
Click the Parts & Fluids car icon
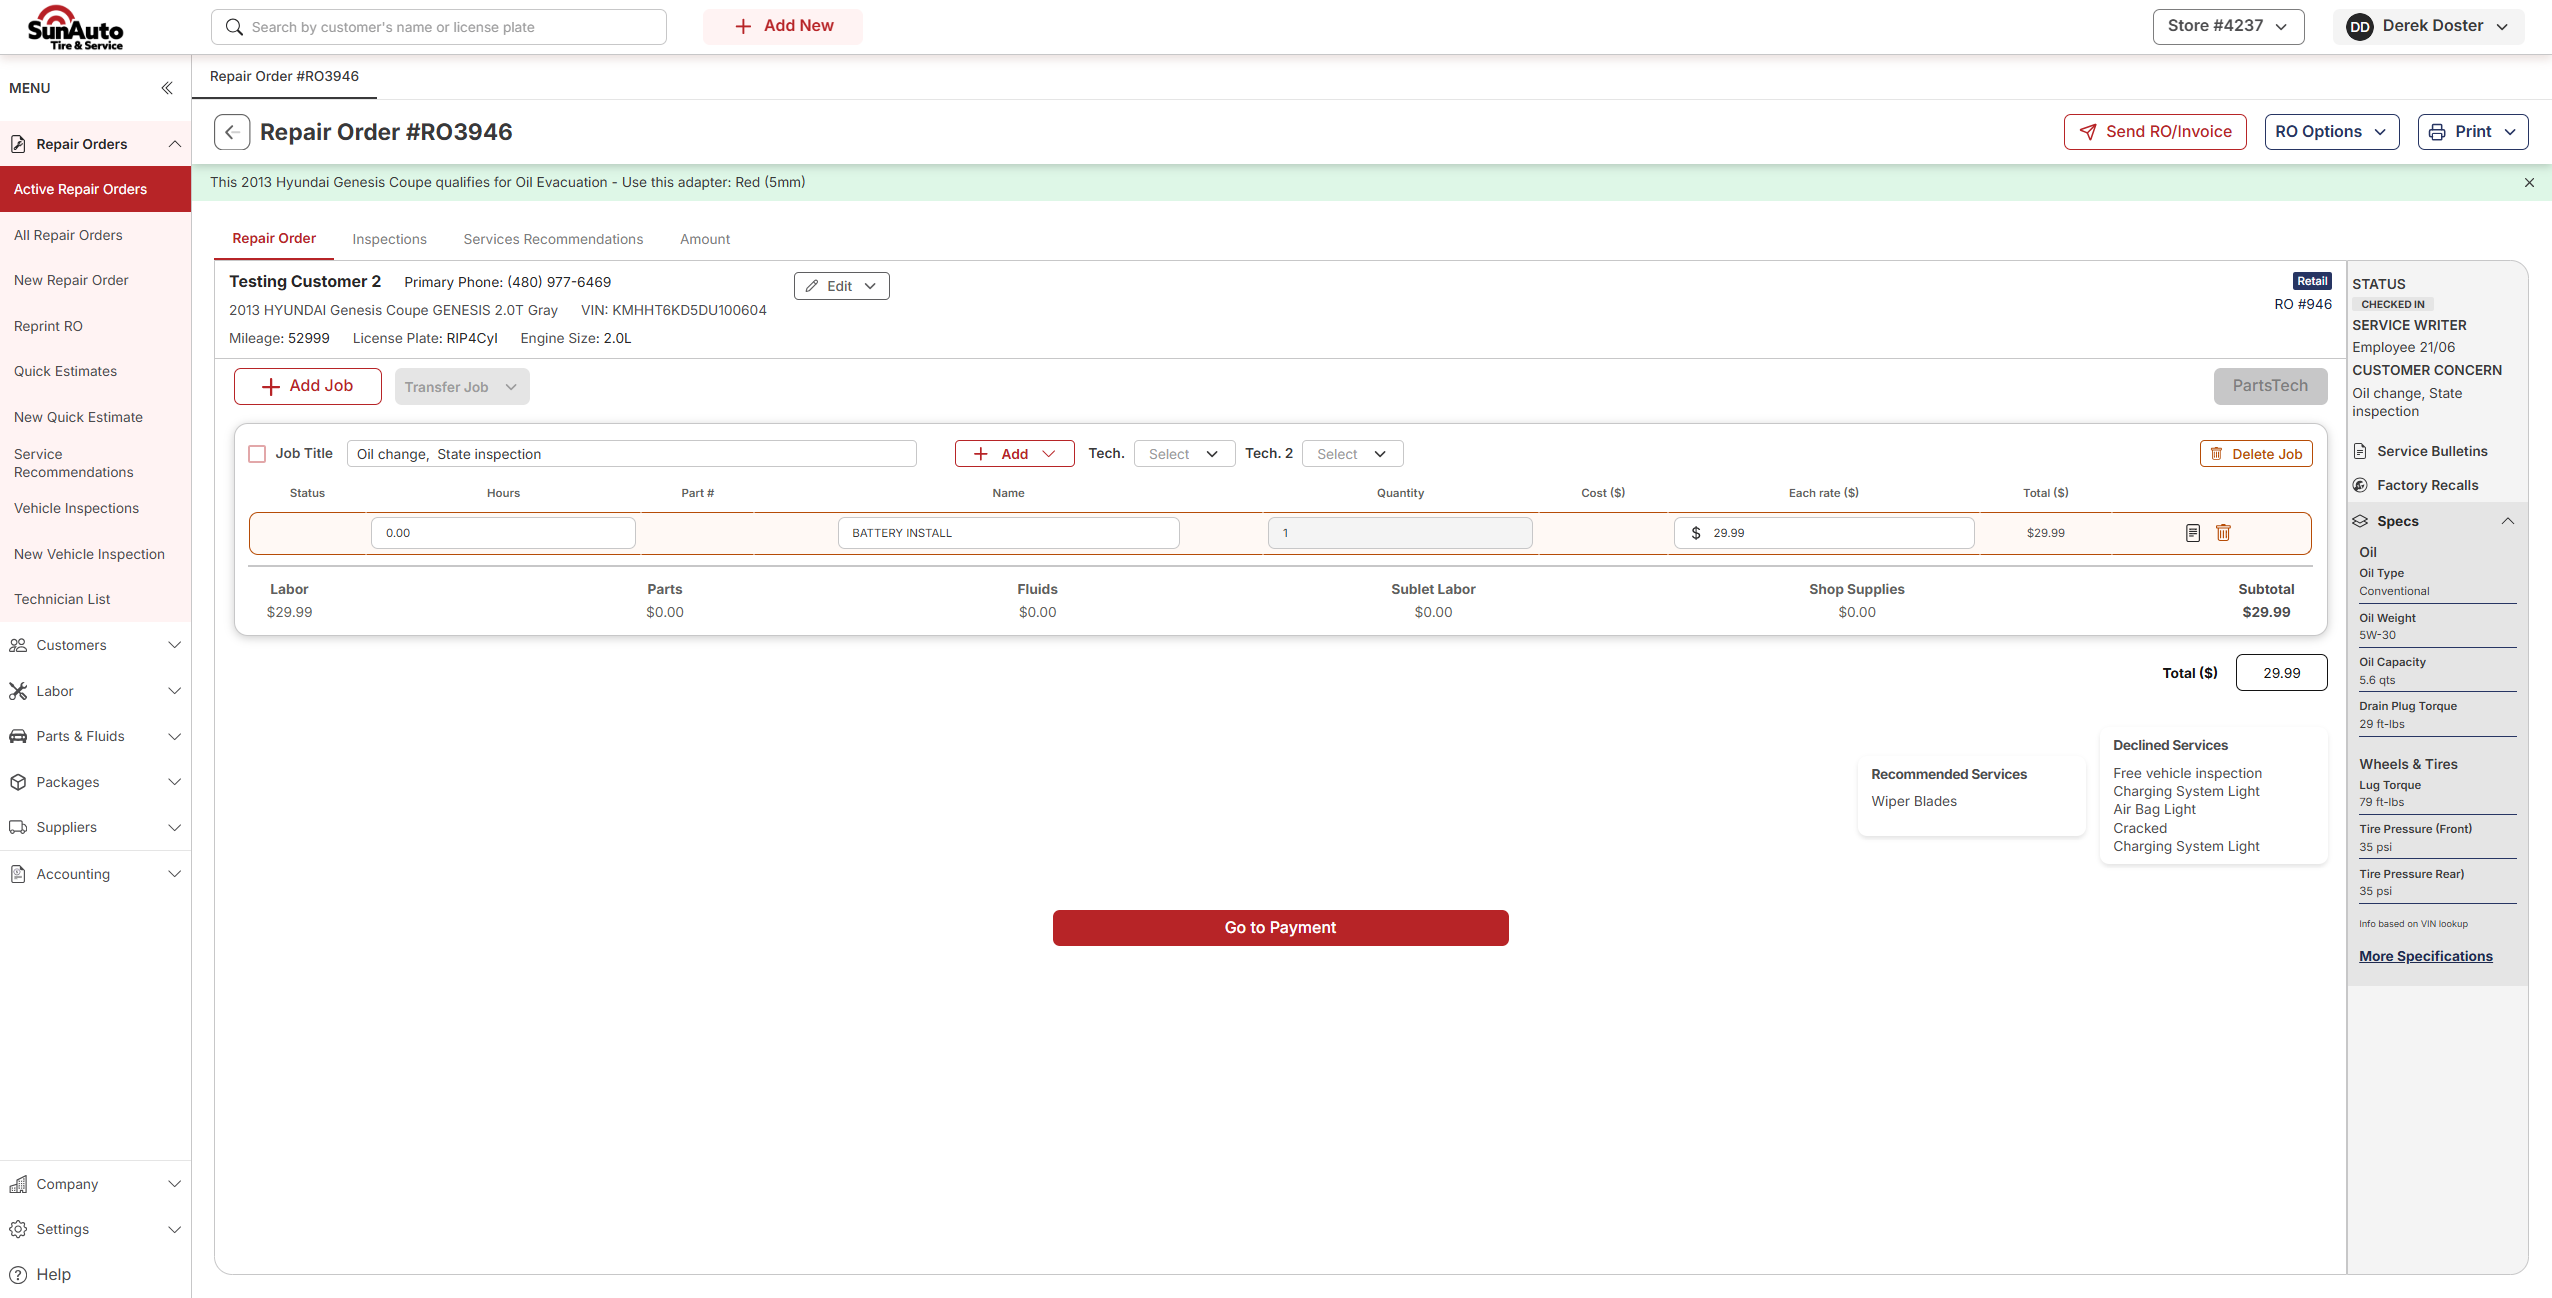pyautogui.click(x=18, y=736)
